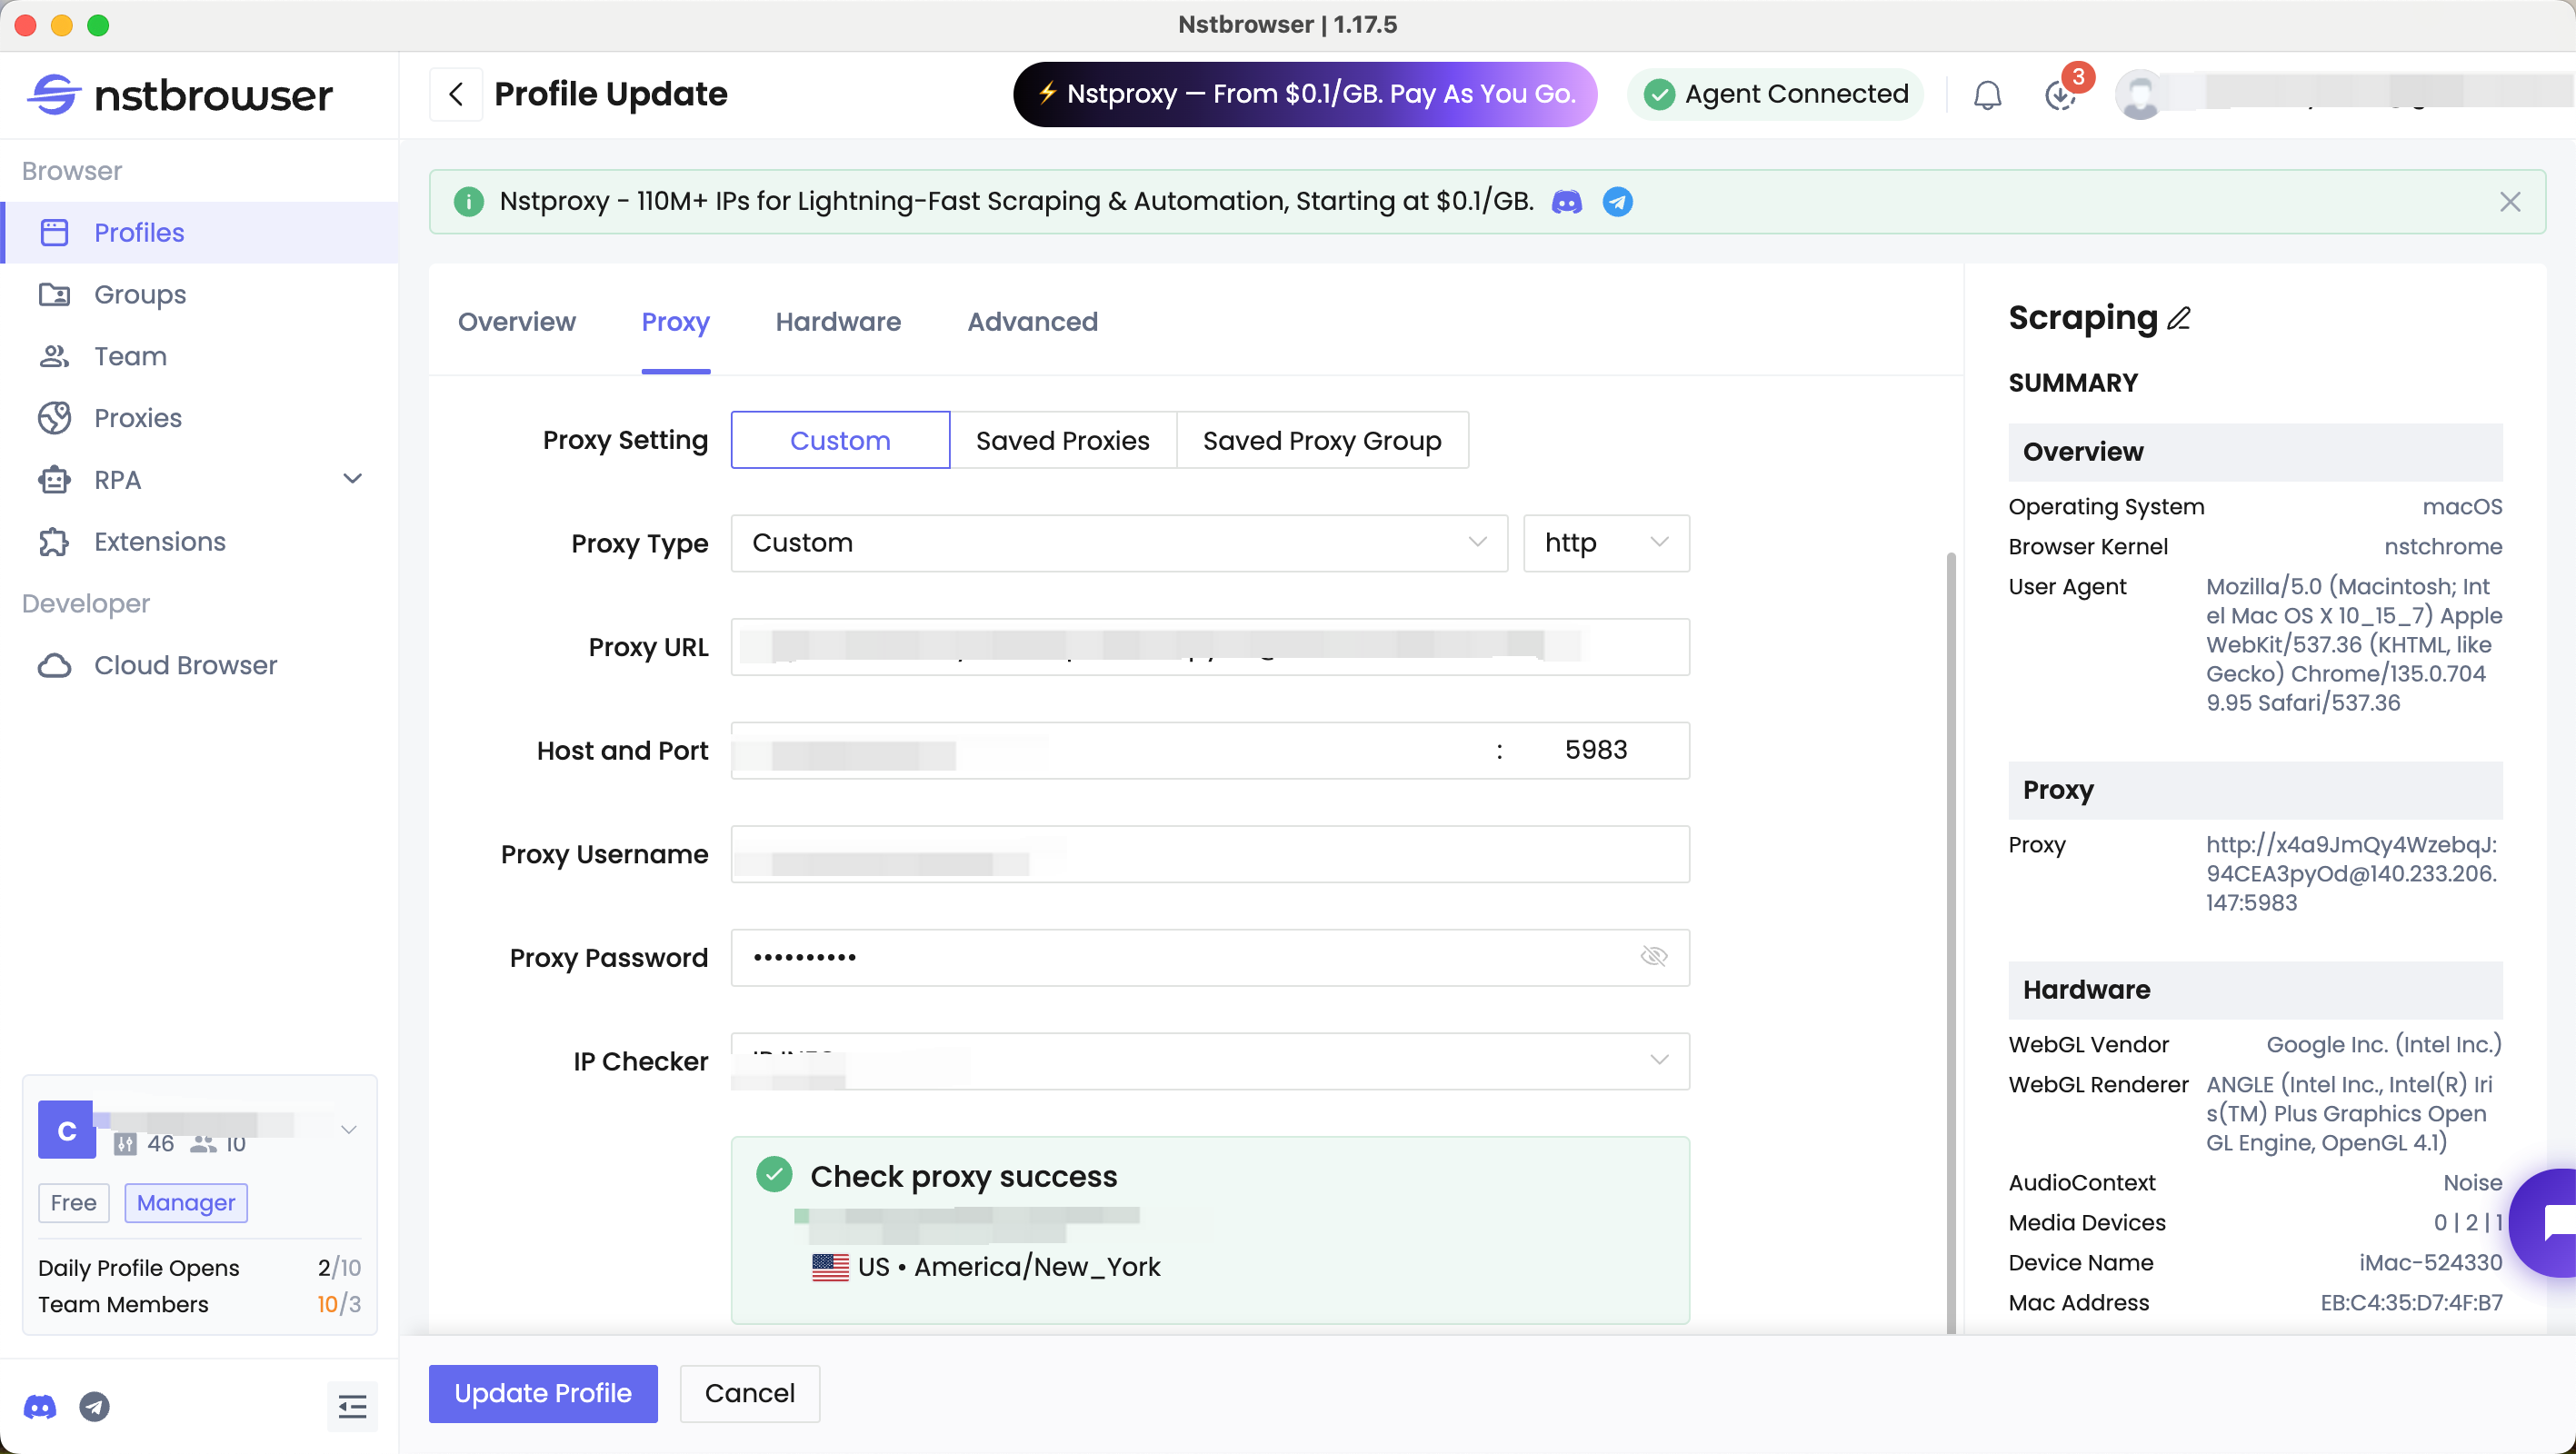Image resolution: width=2576 pixels, height=1454 pixels.
Task: Switch to the Hardware tab
Action: pos(837,322)
